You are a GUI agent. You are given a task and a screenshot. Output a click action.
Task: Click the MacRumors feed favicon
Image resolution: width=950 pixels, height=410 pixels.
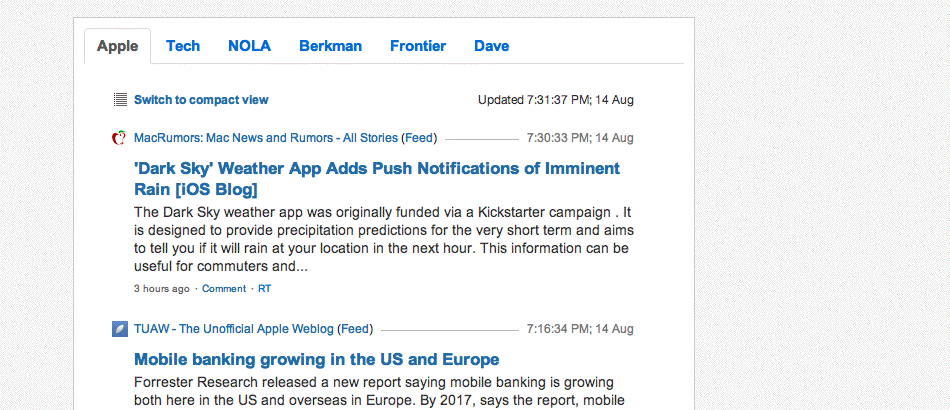[120, 138]
